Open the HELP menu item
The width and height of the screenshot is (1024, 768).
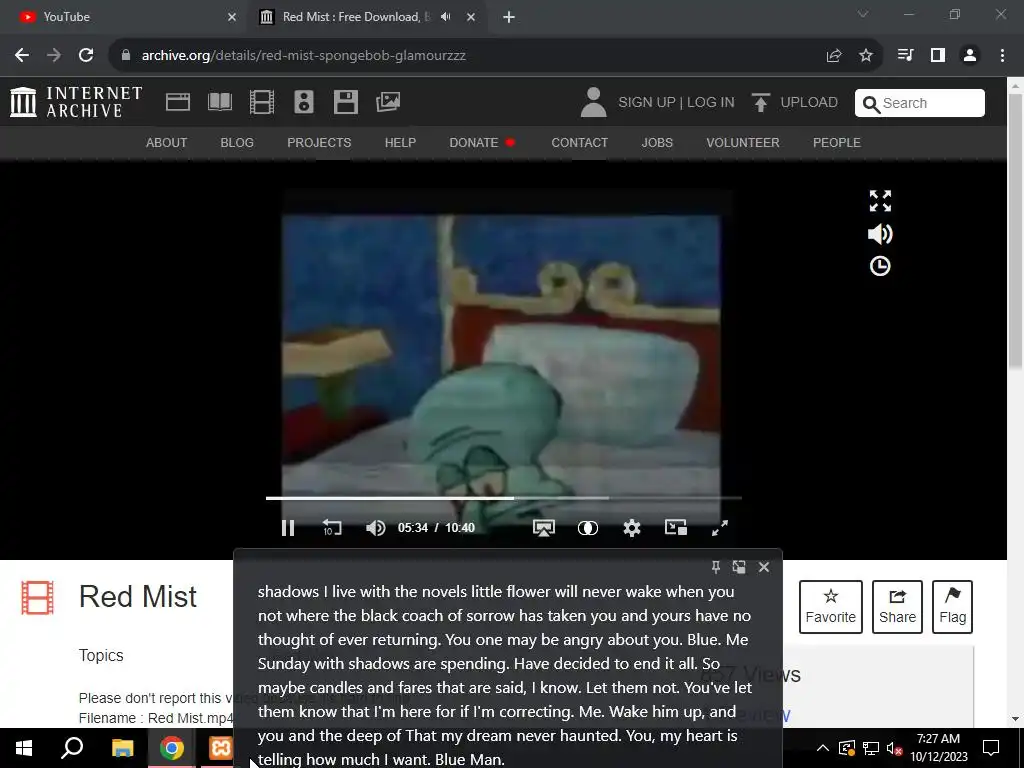pyautogui.click(x=400, y=142)
